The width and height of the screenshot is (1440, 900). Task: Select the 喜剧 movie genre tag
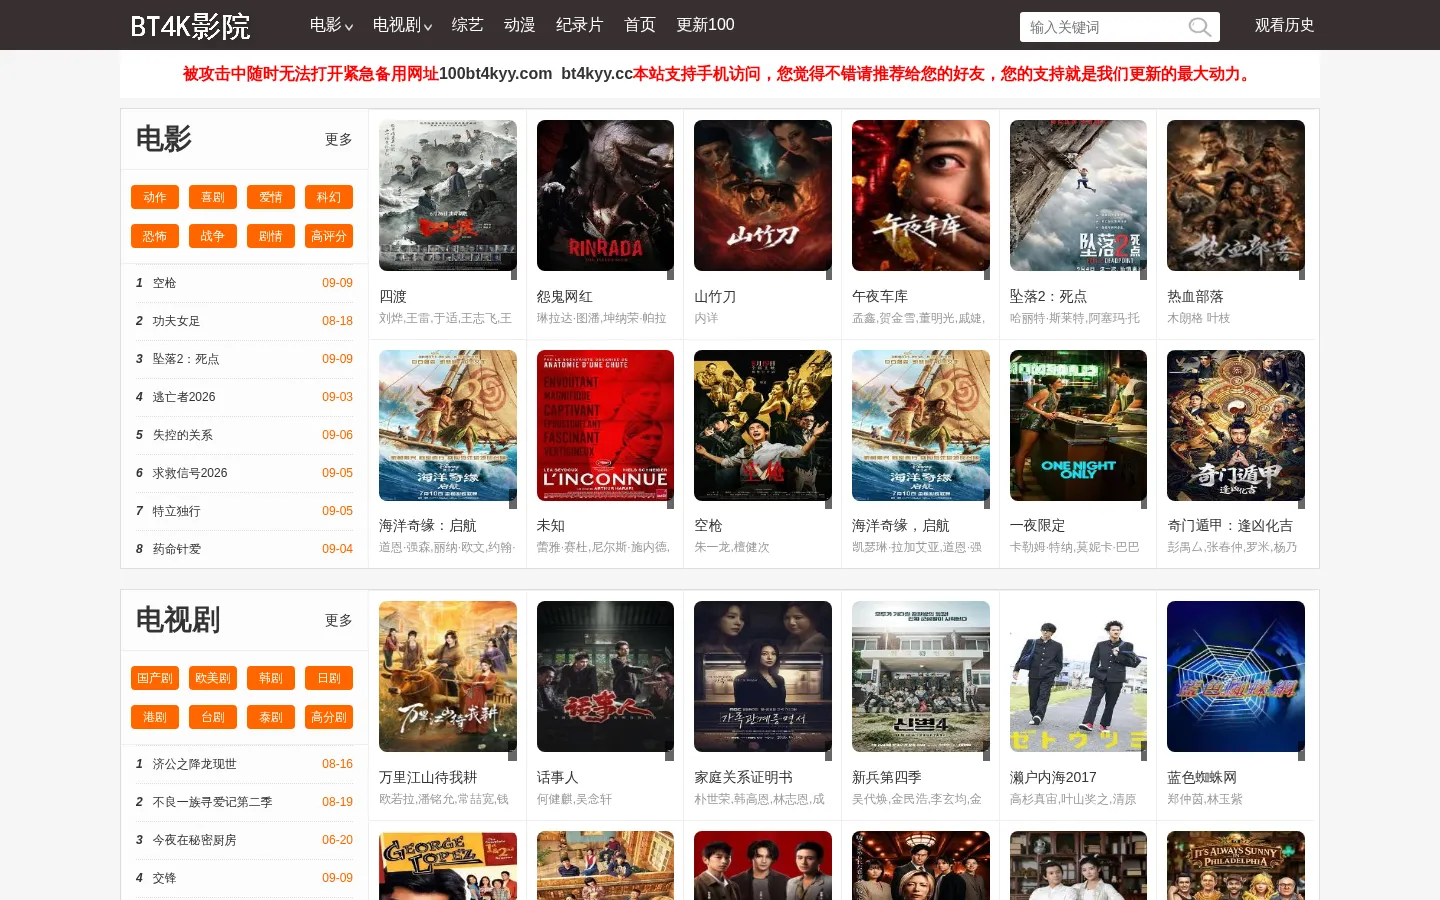[x=213, y=197]
